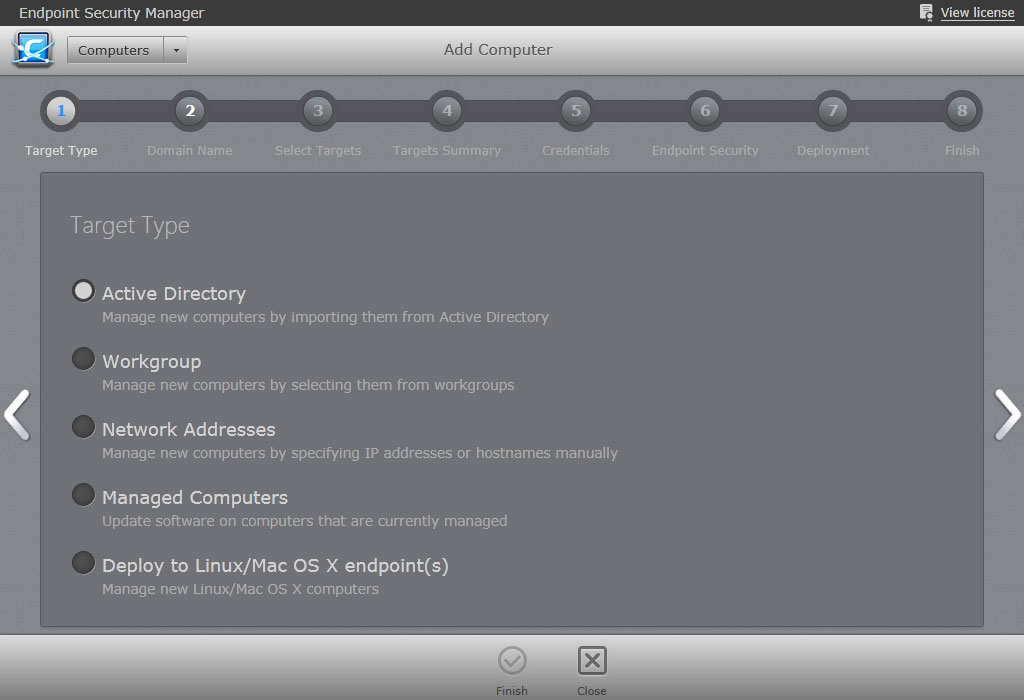Open the View license link
1024x700 pixels.
click(x=977, y=12)
